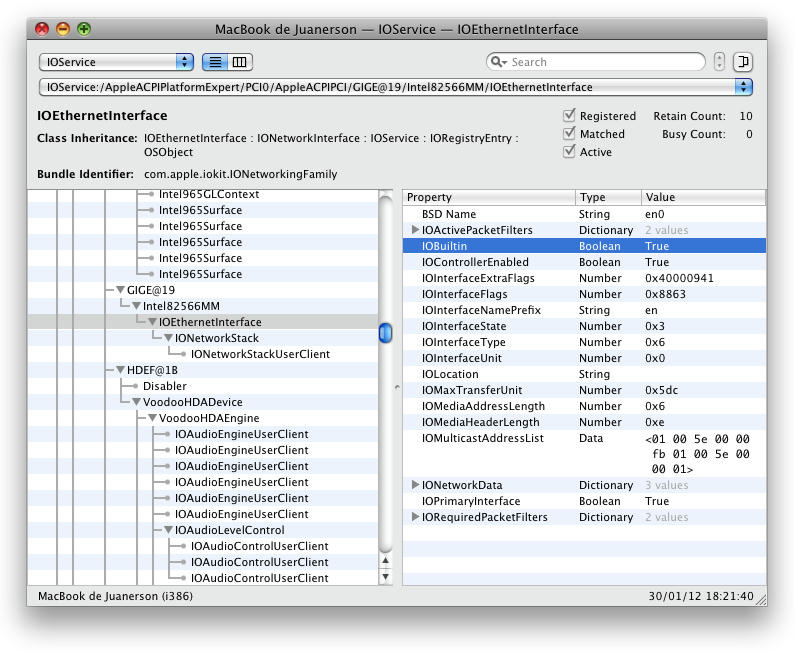Expand the IORequiredPacketFilters dictionary
The image size is (794, 658).
pyautogui.click(x=415, y=517)
